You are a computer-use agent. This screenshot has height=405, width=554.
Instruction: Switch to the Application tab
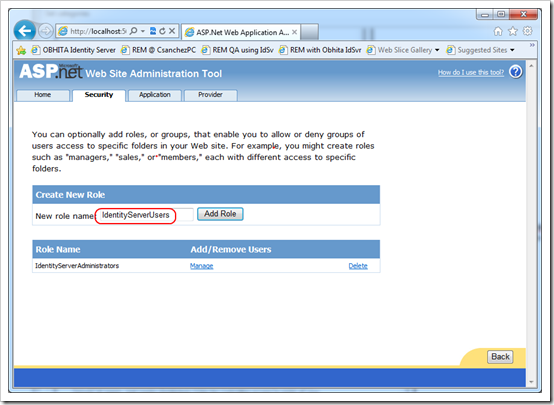coord(155,95)
